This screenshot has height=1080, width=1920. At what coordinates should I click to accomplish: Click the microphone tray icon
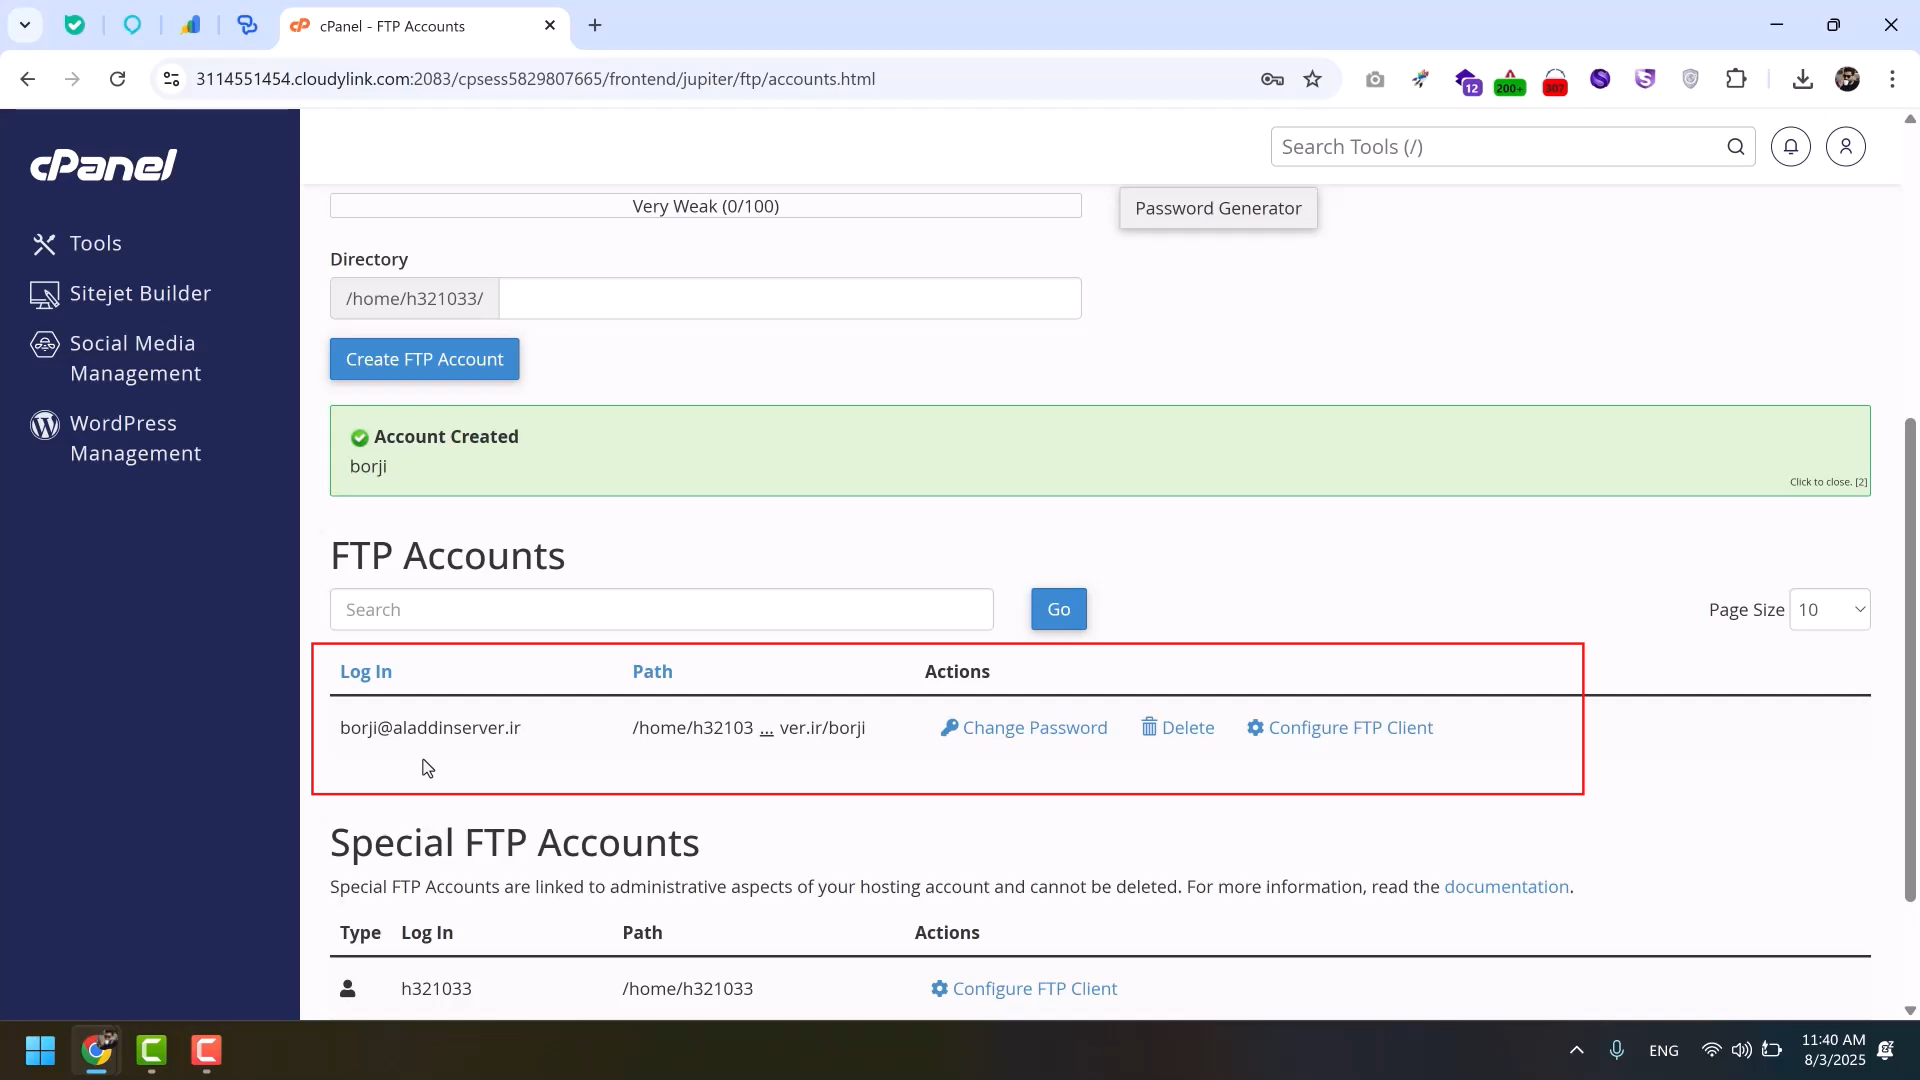[1617, 1050]
